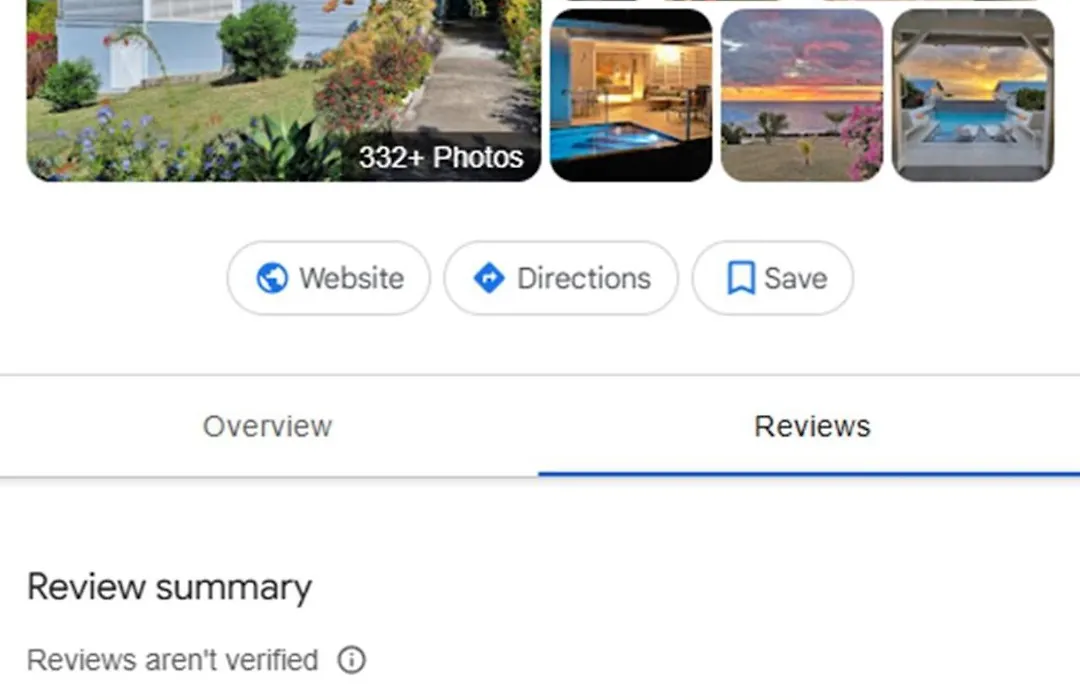
Task: Switch to the Overview tab
Action: [x=268, y=426]
